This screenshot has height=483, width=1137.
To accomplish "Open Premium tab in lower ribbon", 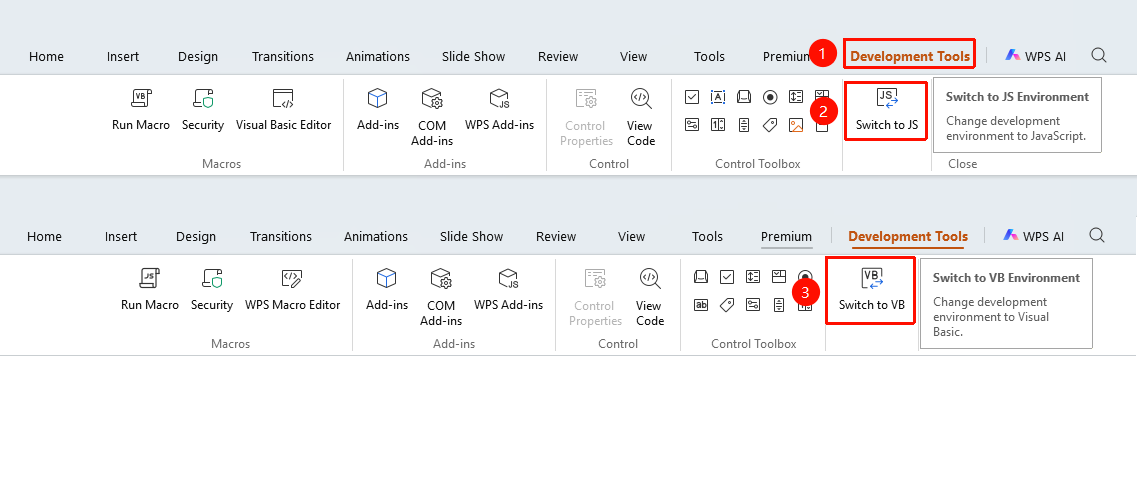I will coord(786,236).
